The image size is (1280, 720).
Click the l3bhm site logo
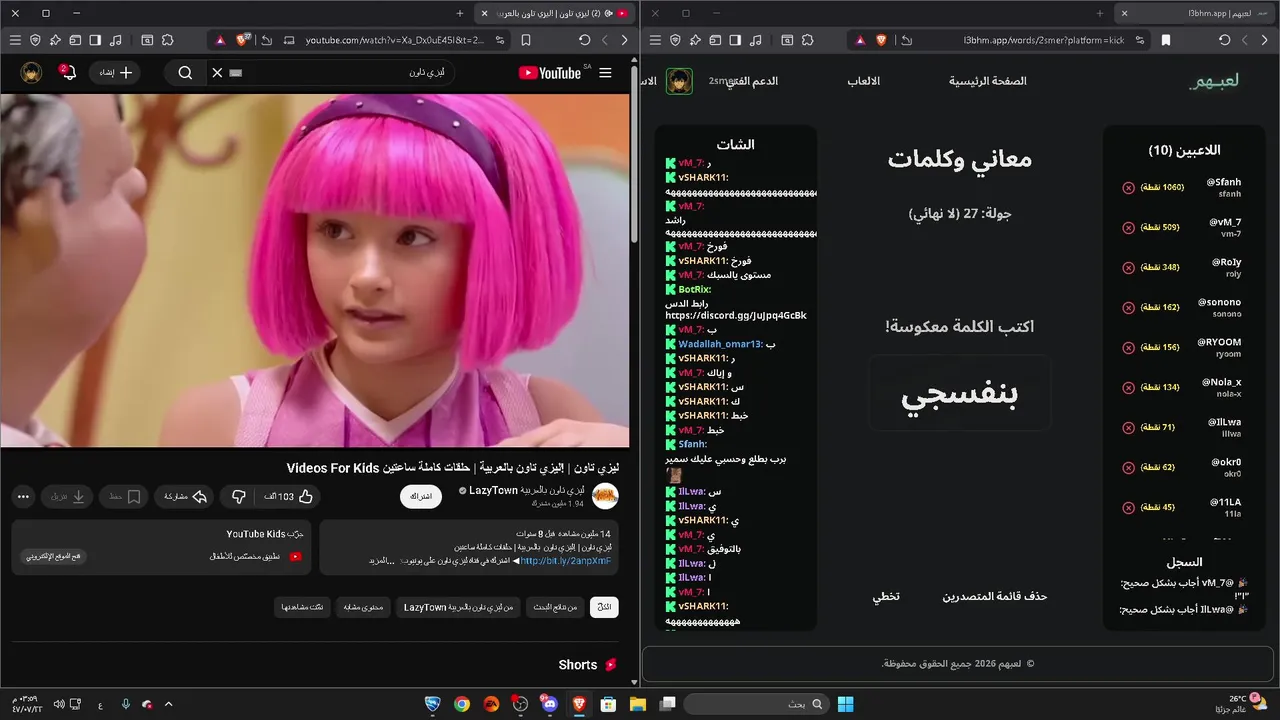(x=1214, y=81)
